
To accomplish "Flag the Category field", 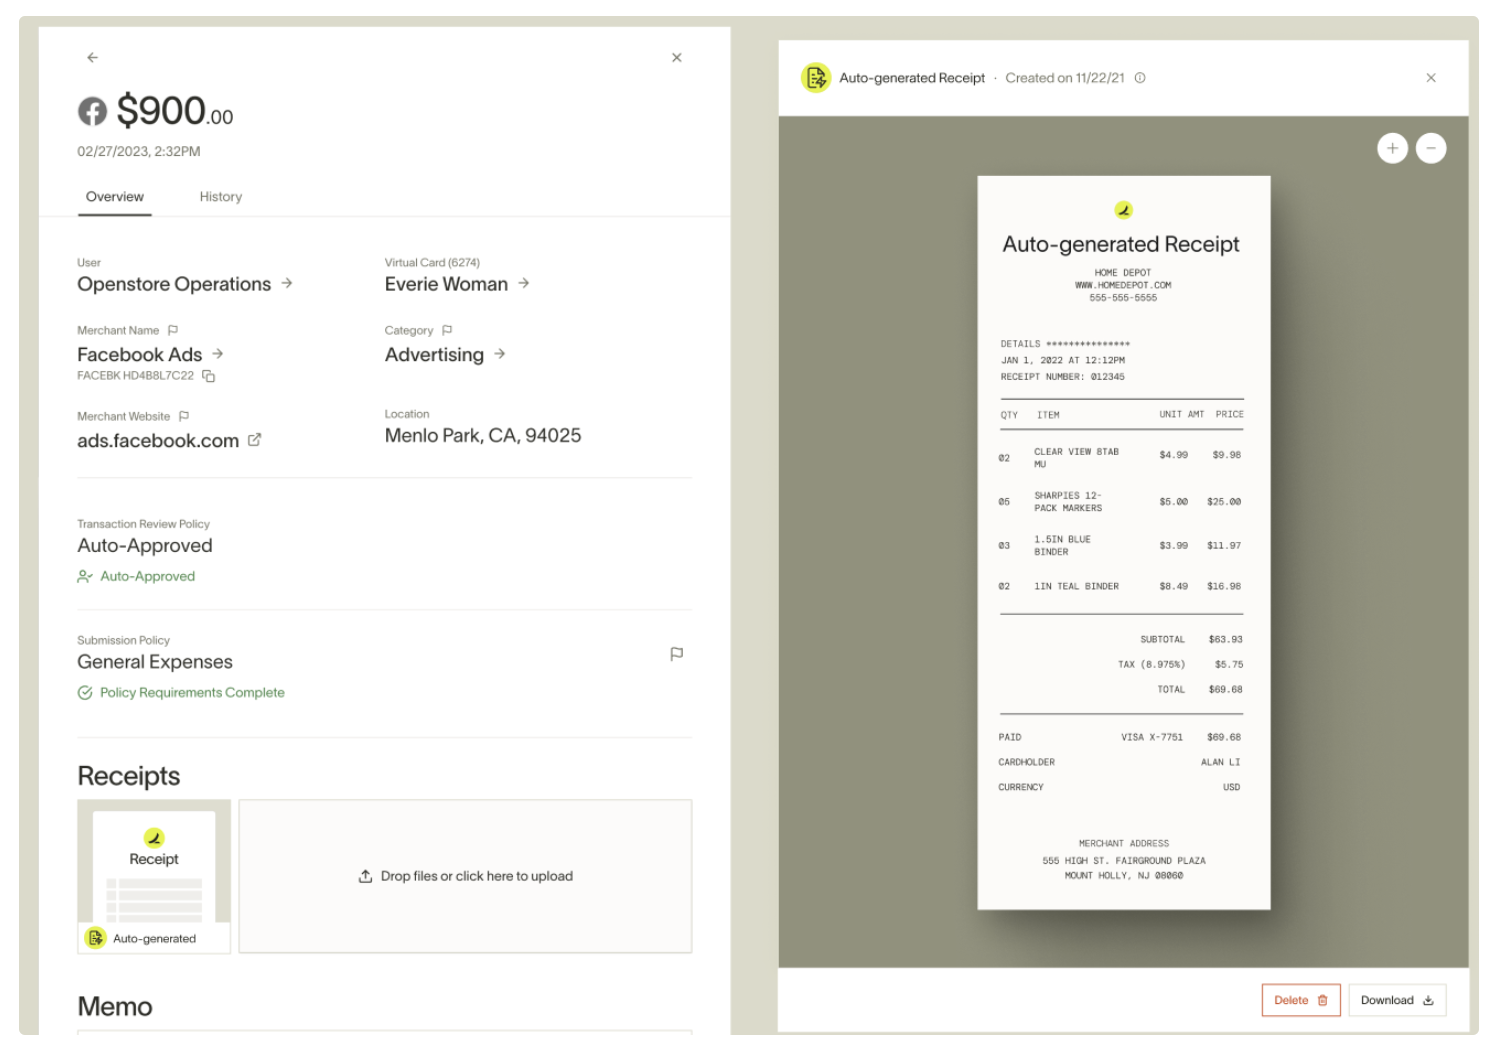I will pos(446,330).
